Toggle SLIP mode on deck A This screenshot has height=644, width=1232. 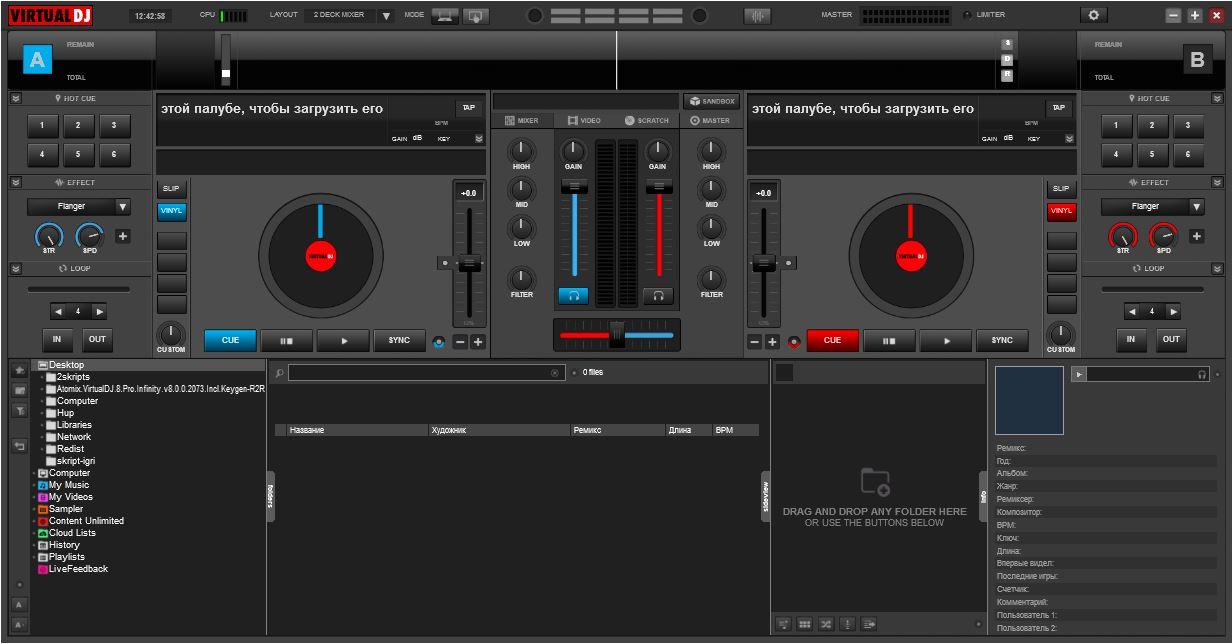(171, 188)
